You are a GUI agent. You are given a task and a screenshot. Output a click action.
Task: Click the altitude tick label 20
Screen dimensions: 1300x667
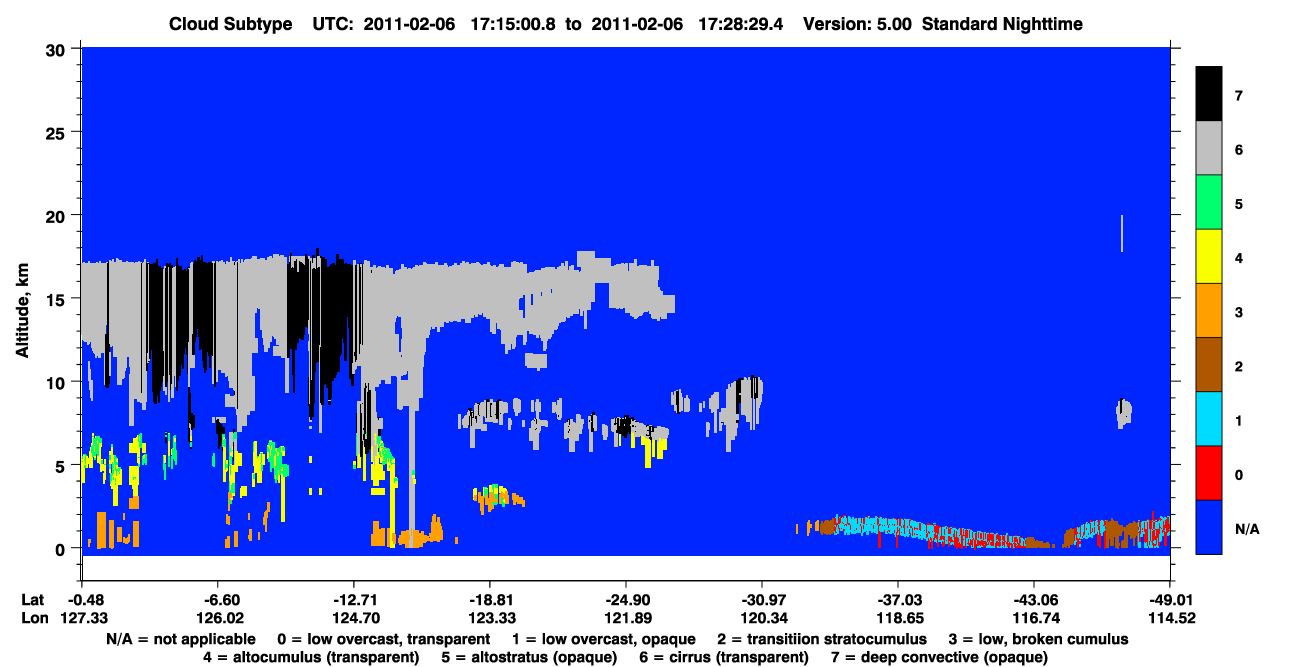coord(58,215)
